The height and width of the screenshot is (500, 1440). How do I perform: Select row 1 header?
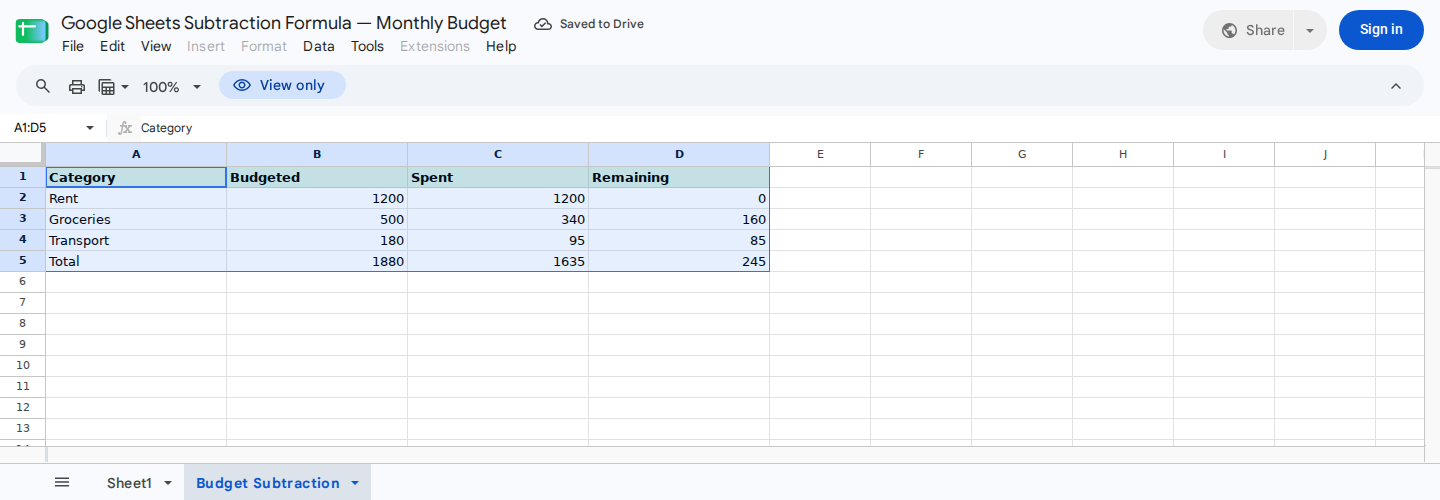pyautogui.click(x=23, y=177)
